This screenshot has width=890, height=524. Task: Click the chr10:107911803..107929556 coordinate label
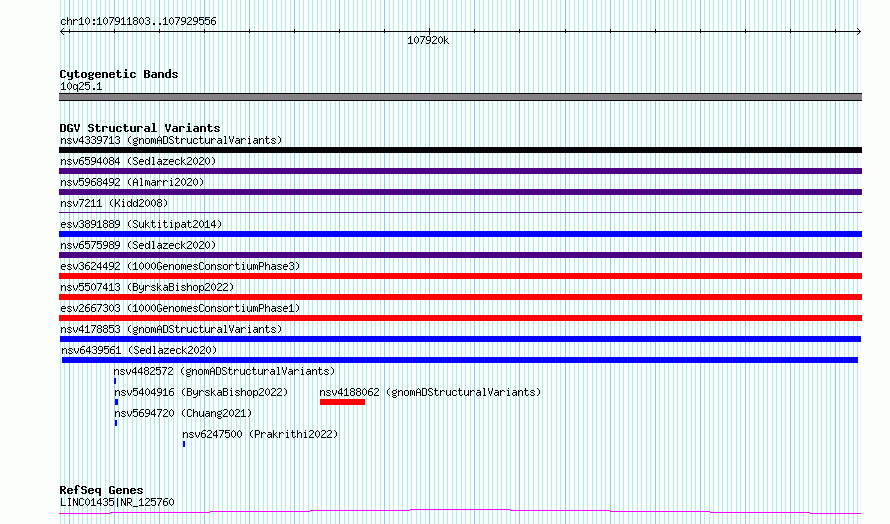click(138, 22)
